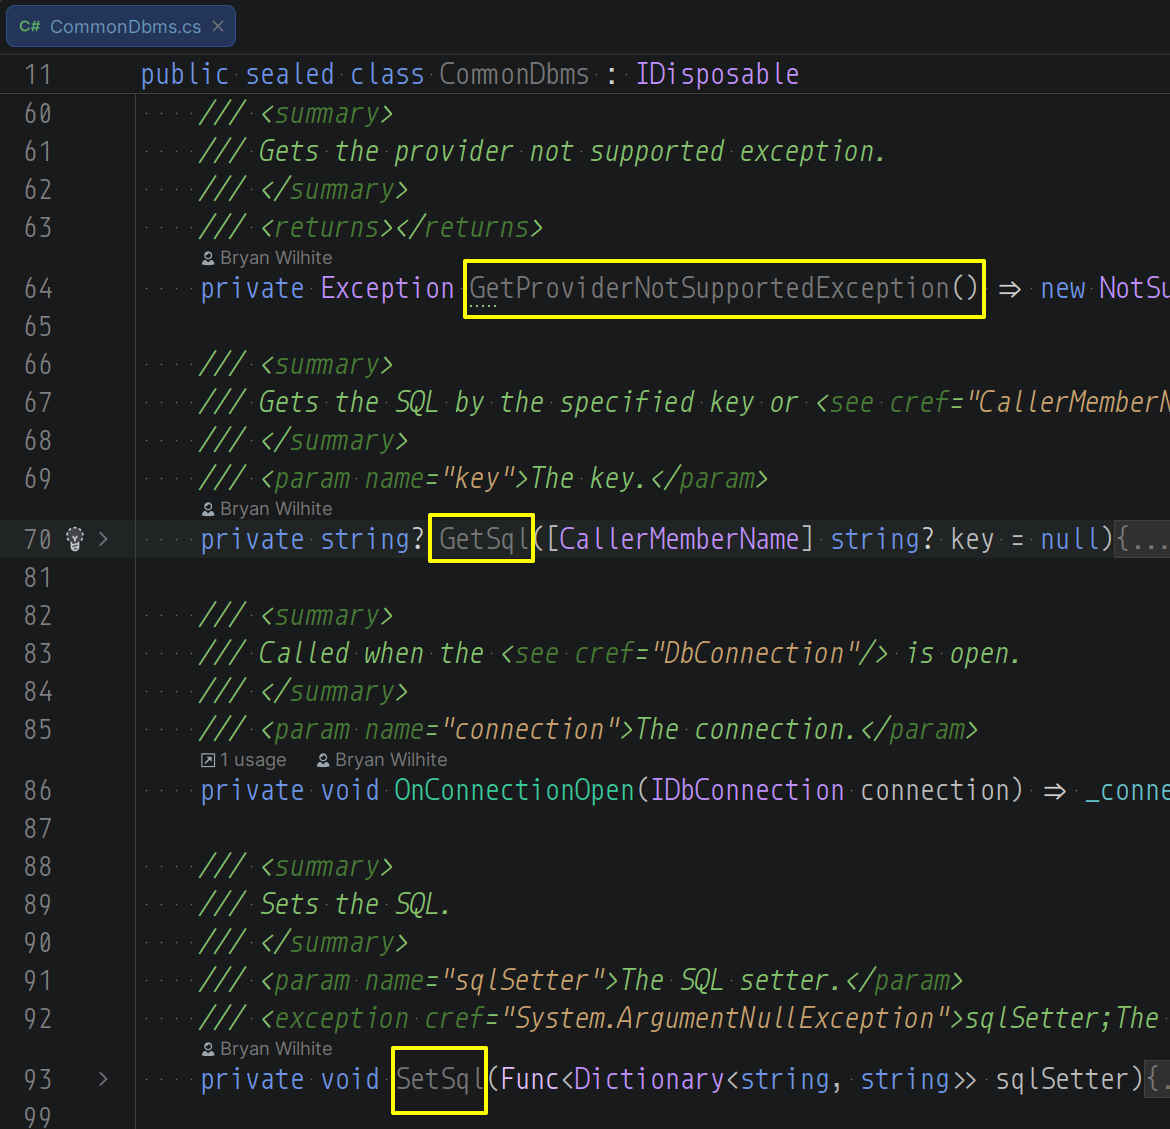The width and height of the screenshot is (1170, 1129).
Task: Expand collapsed GetSql body placeholder {...}
Action: pos(1142,539)
